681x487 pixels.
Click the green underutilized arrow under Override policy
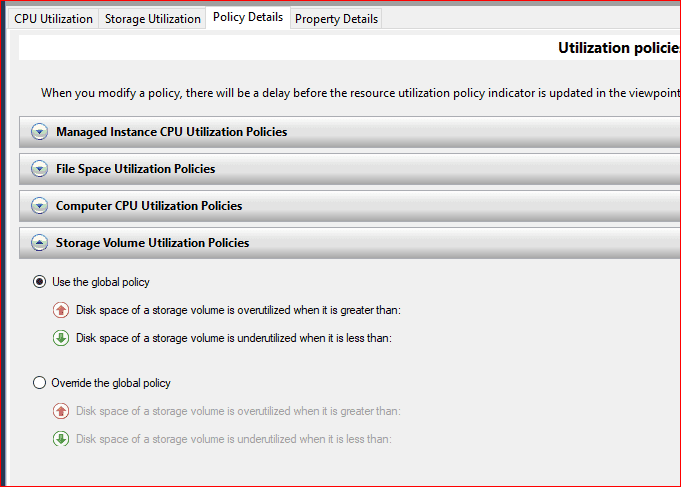pyautogui.click(x=61, y=439)
